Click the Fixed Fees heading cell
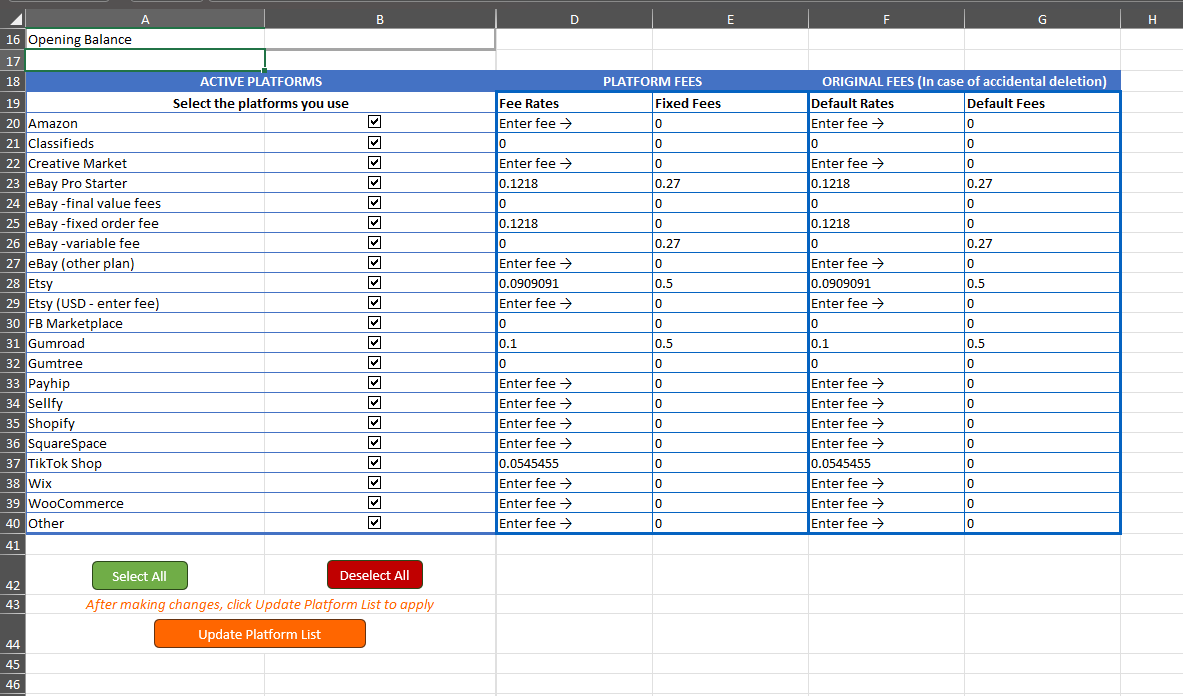This screenshot has width=1183, height=696. [x=730, y=103]
